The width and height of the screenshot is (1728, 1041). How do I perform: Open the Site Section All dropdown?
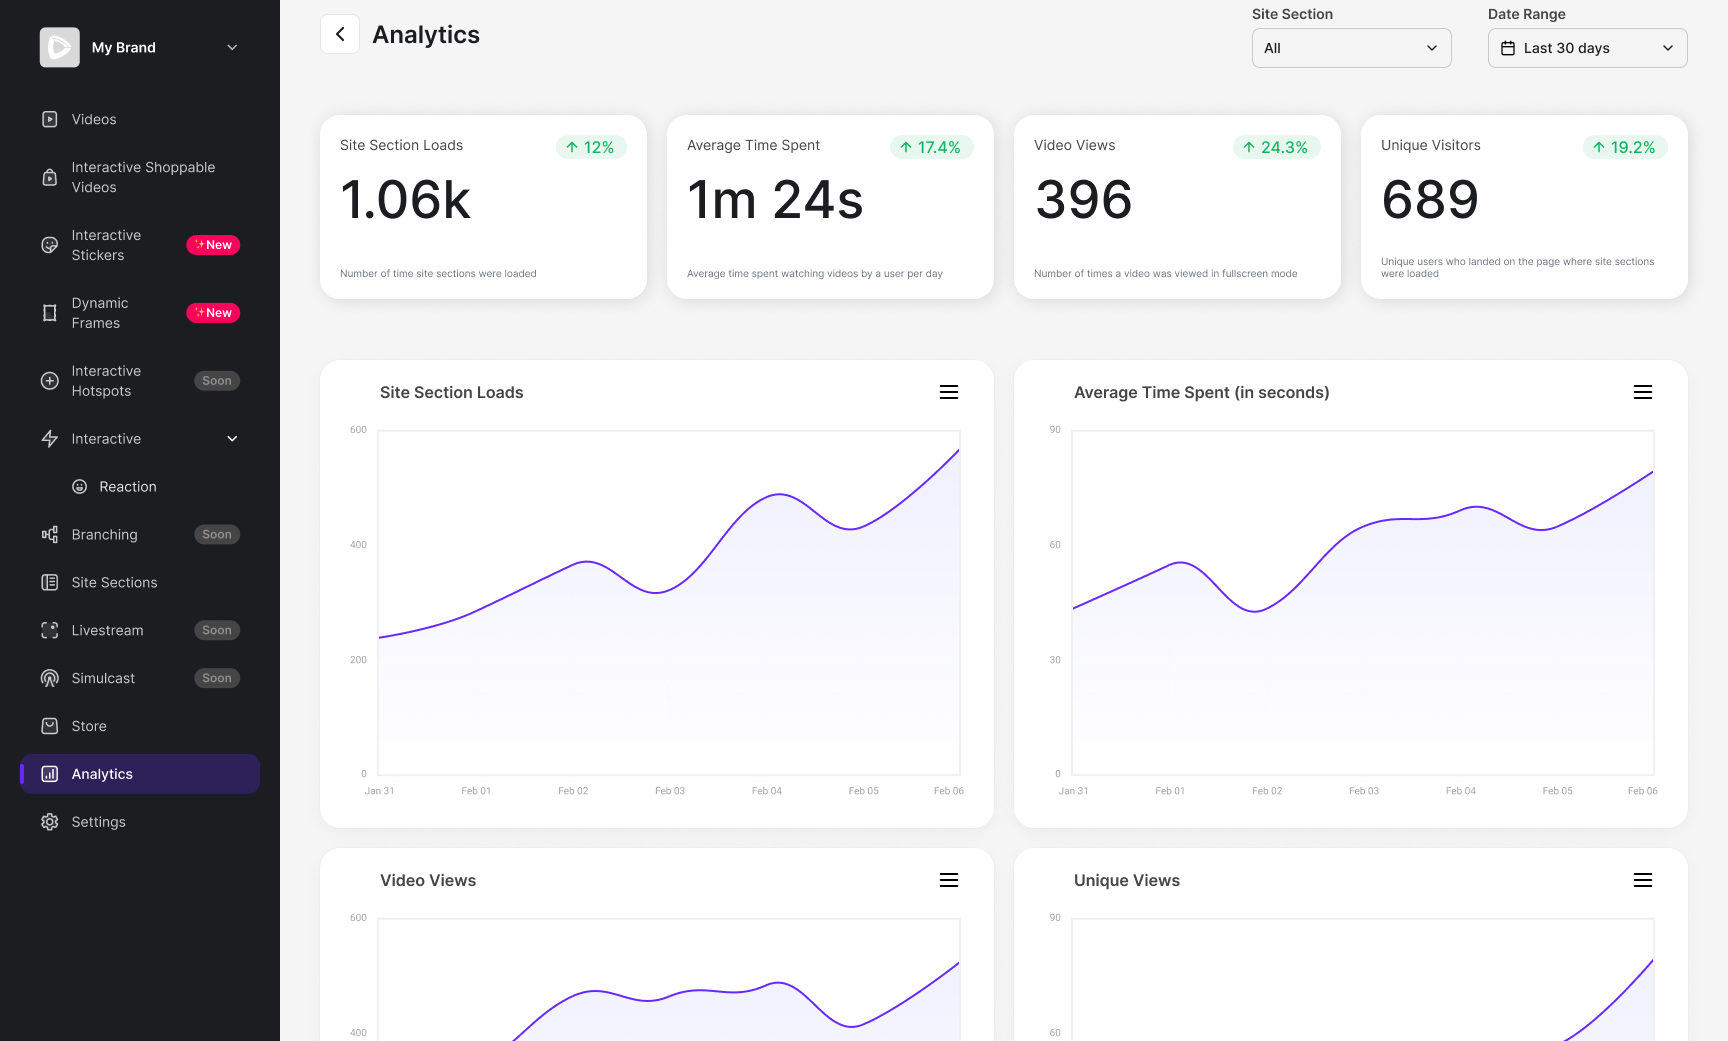pos(1352,48)
